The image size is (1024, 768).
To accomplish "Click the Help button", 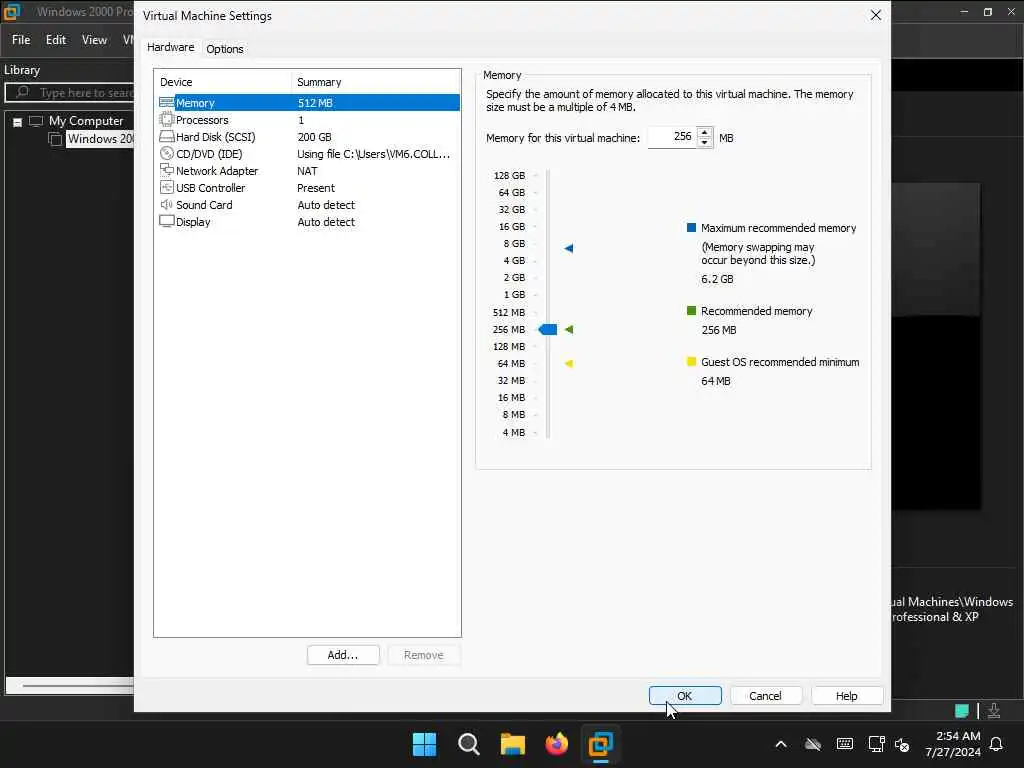I will [846, 696].
